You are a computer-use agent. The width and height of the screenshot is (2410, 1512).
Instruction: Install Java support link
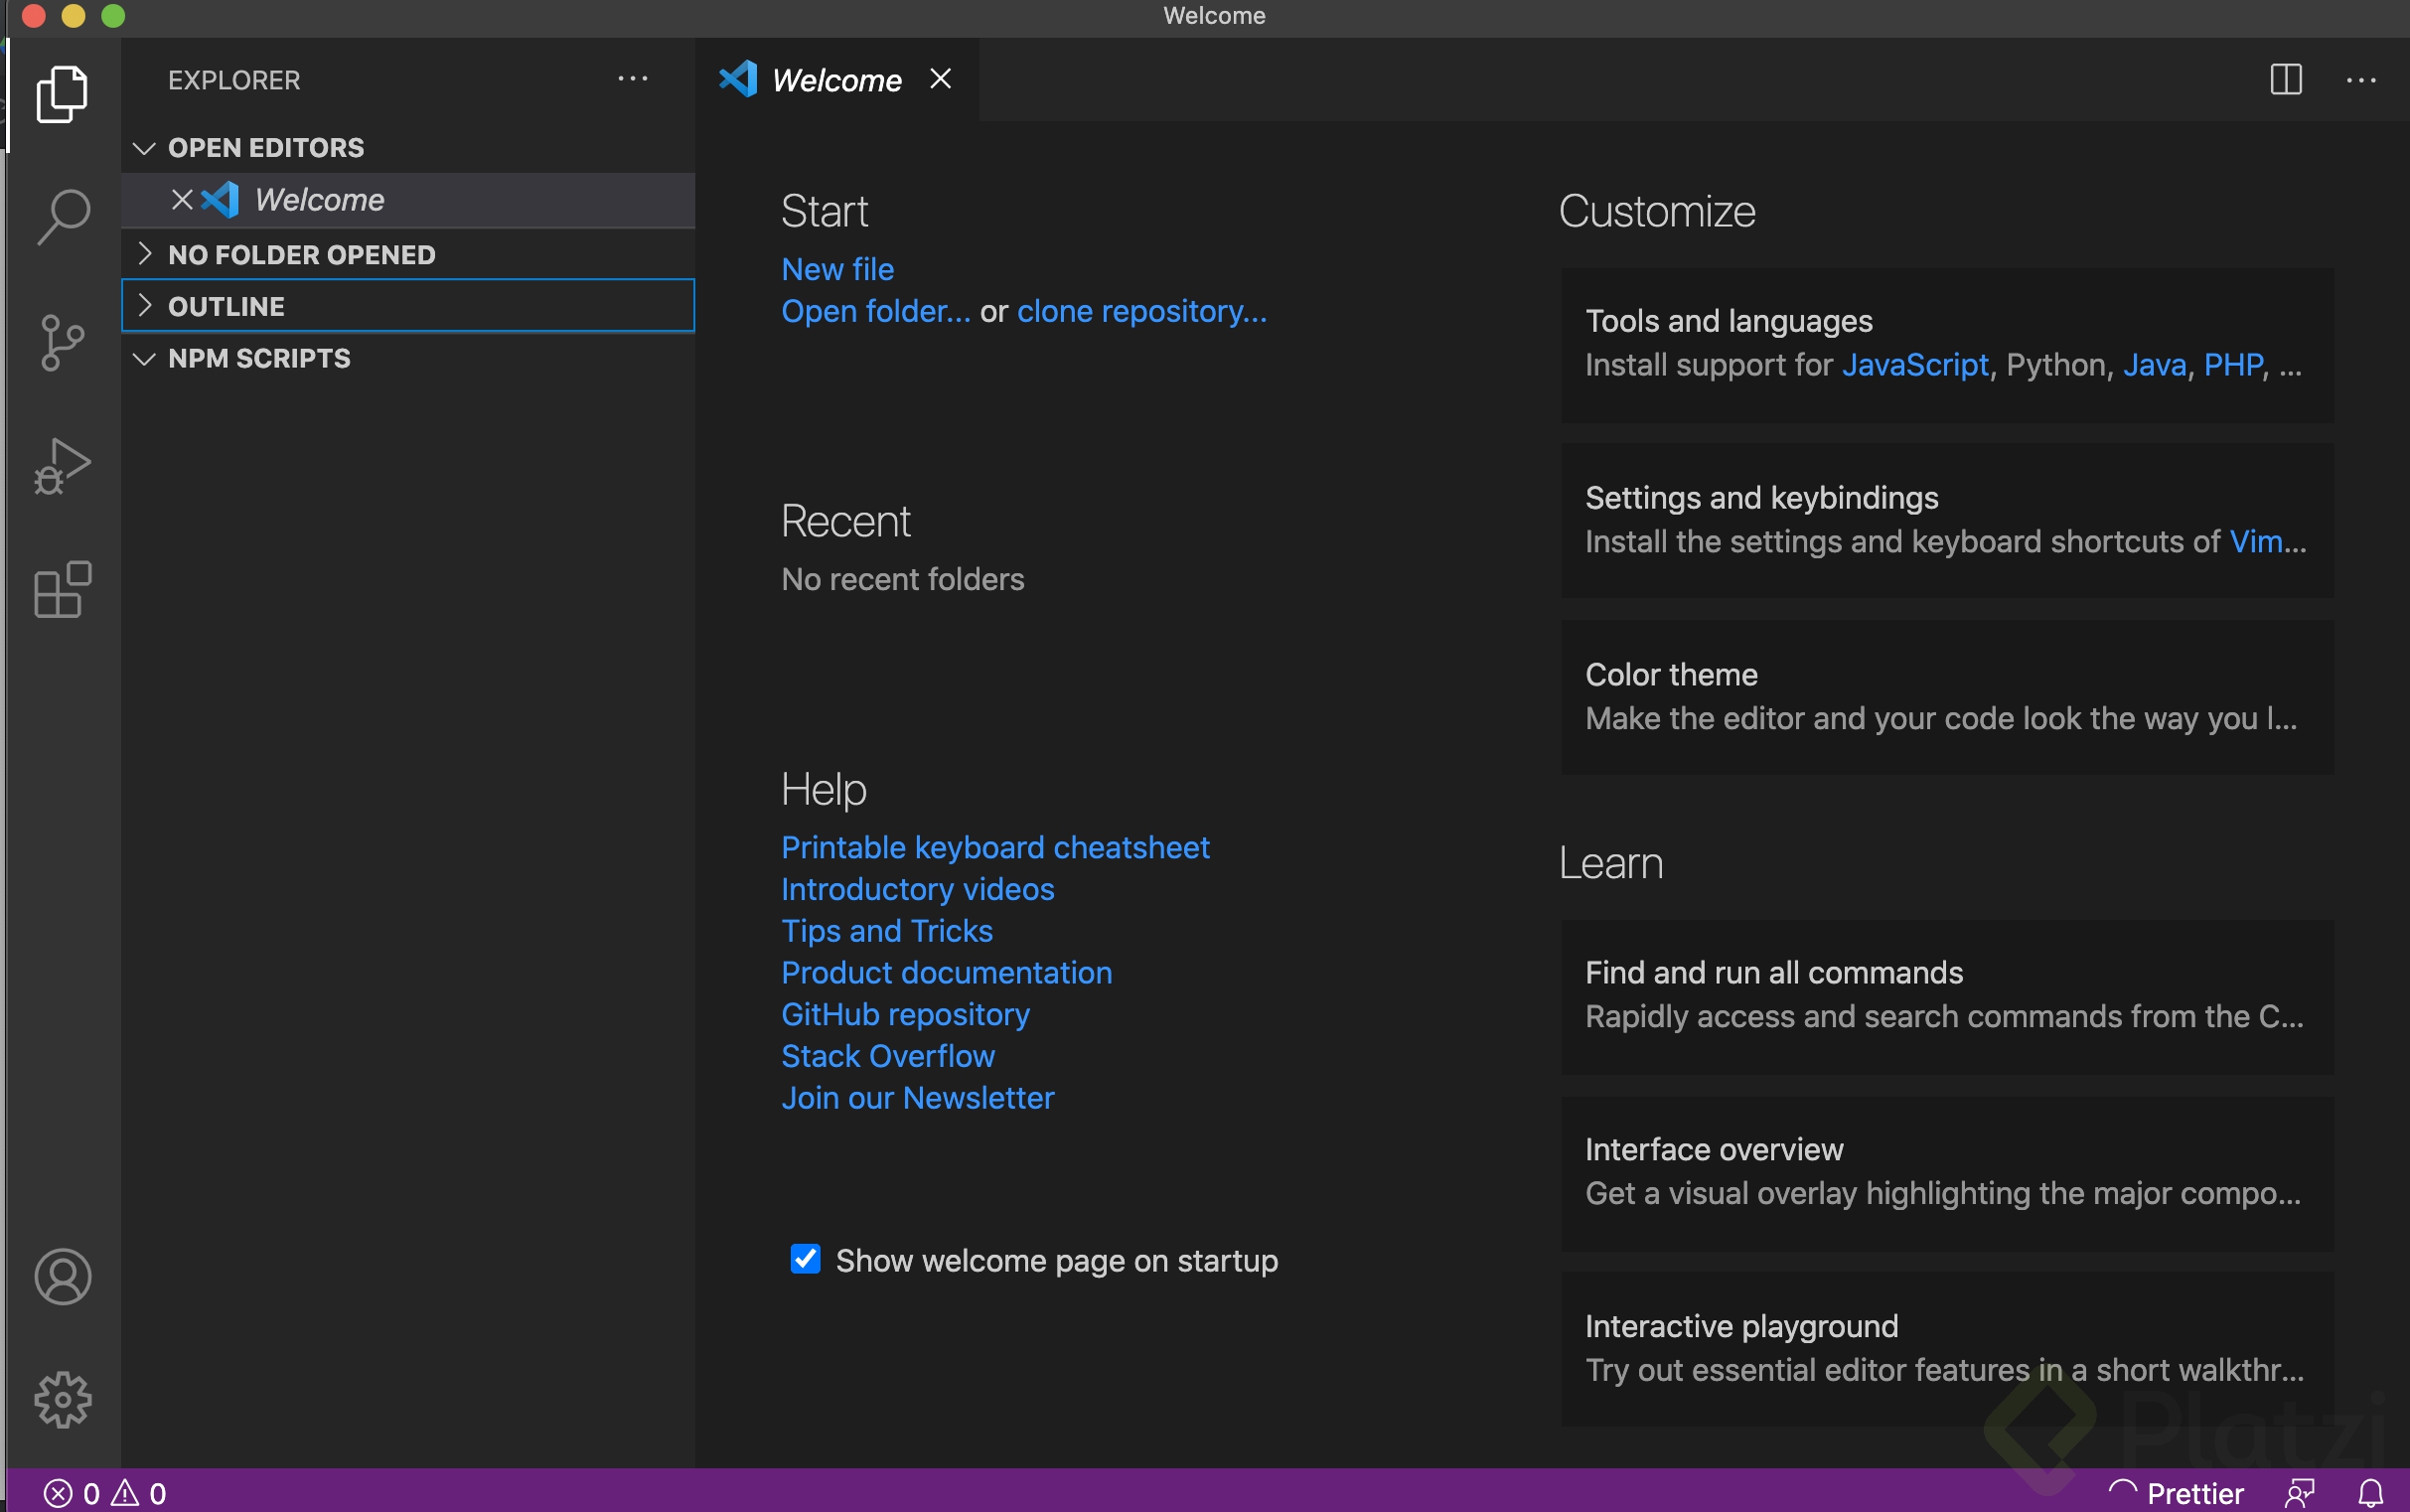click(x=2154, y=365)
